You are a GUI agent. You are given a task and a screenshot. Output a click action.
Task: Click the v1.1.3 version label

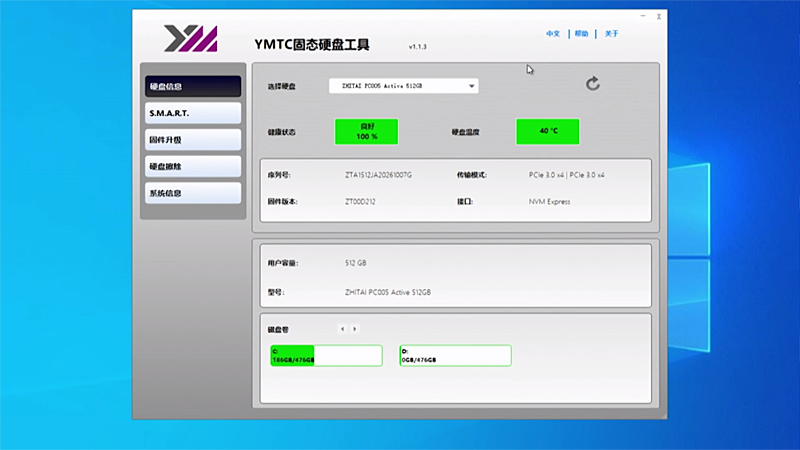pos(417,46)
